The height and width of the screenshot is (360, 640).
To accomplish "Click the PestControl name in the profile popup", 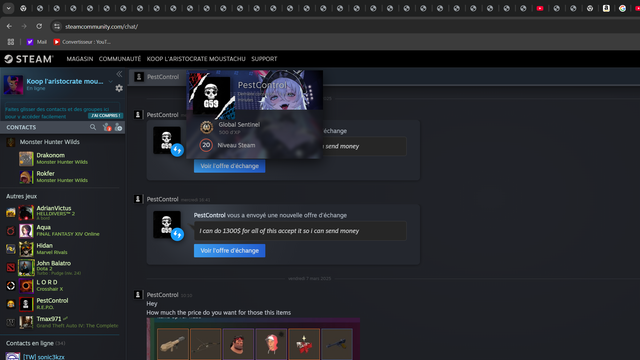I will 262,85.
